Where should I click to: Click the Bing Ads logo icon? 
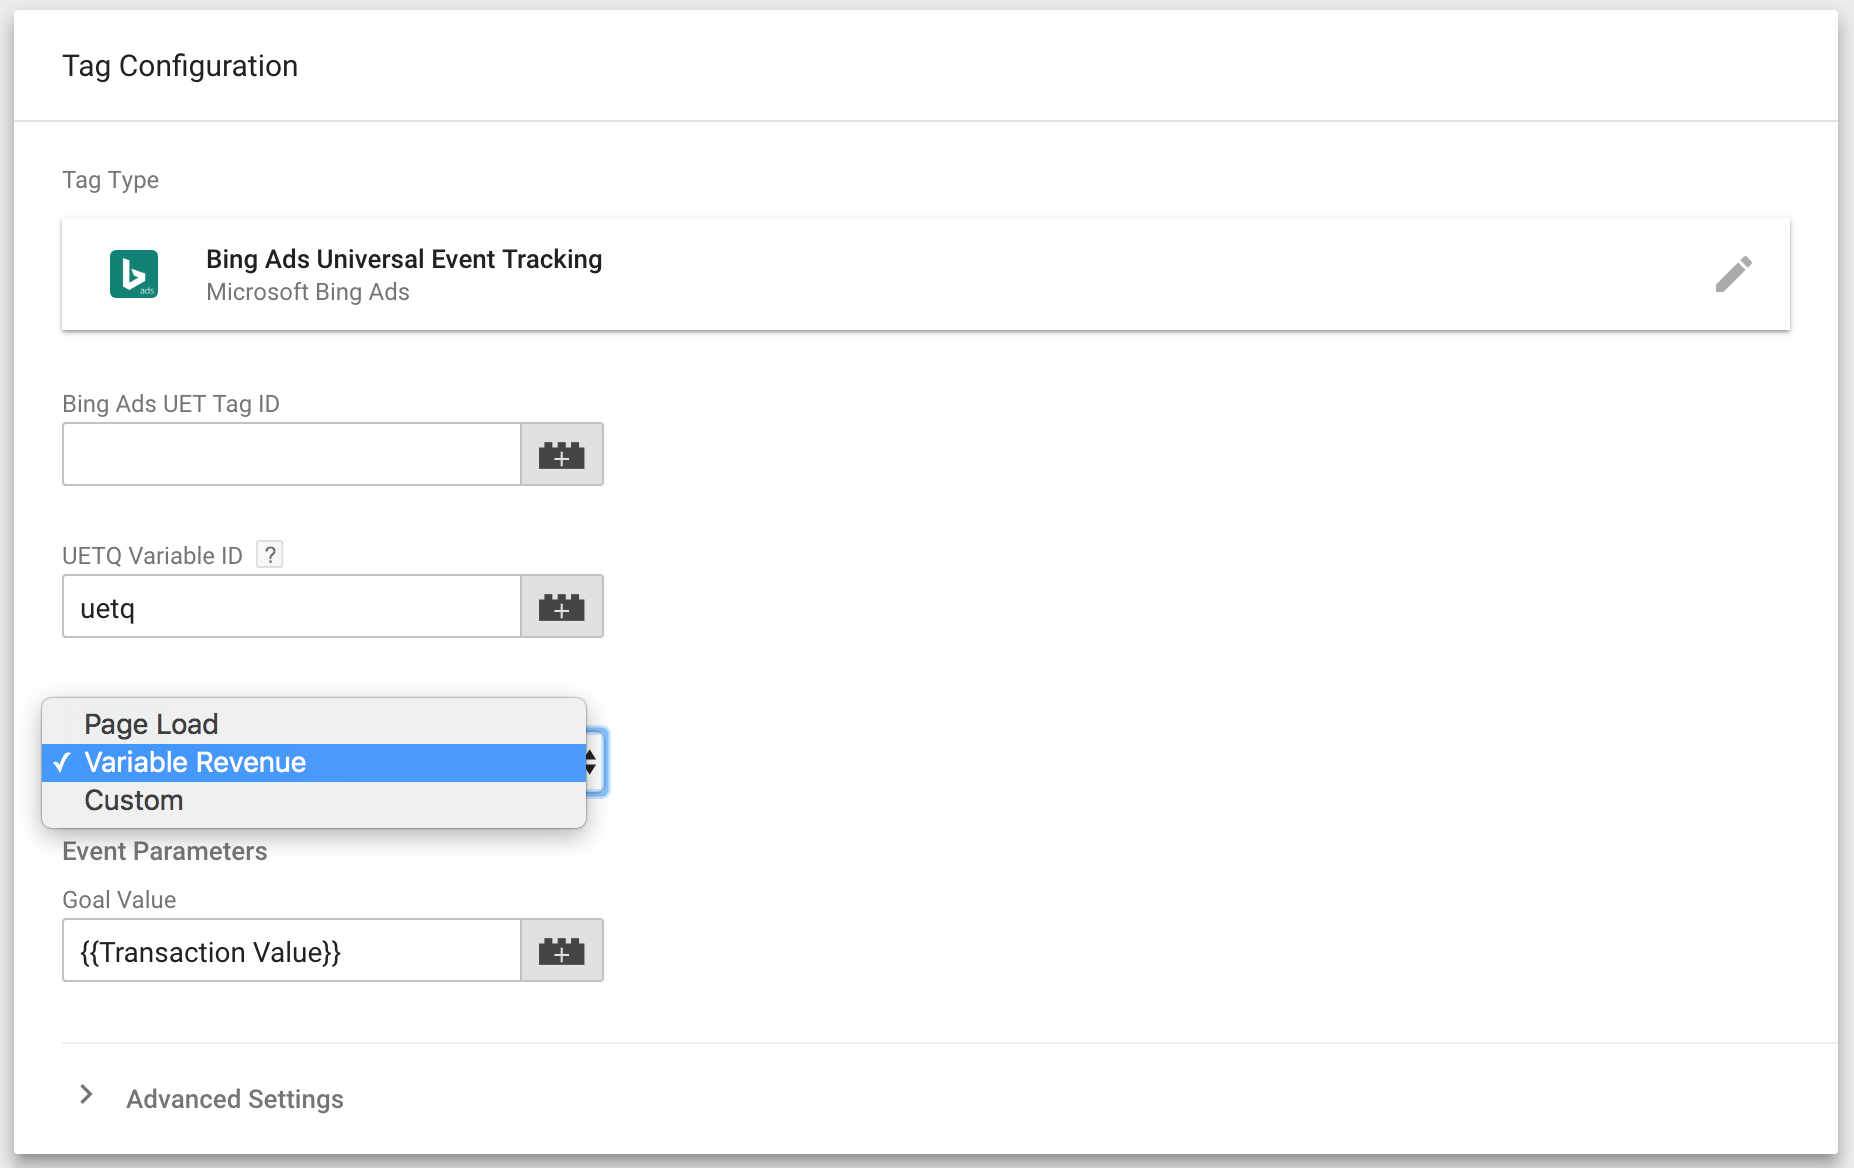coord(134,274)
